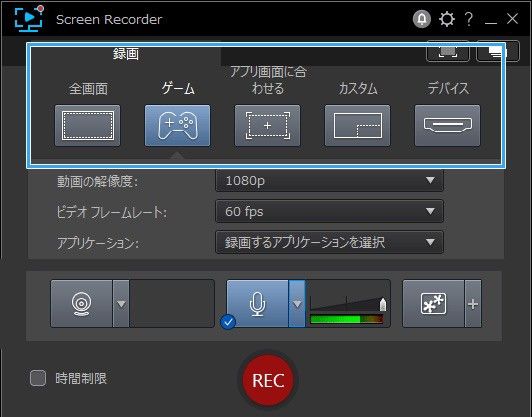Click the webcam icon button
This screenshot has width=532, height=417.
81,304
